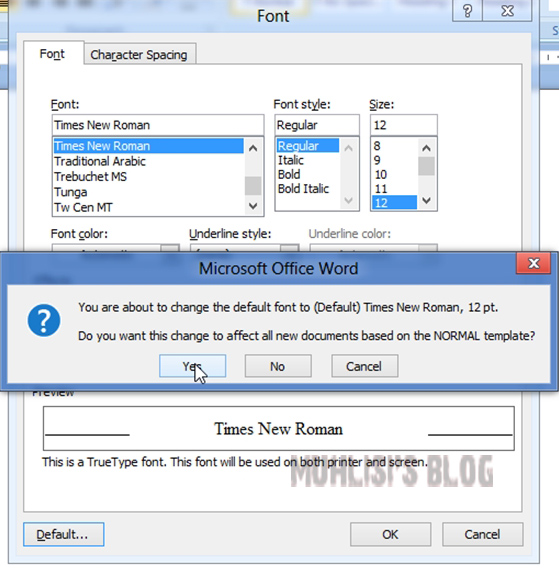
Task: Click Yes in the Word confirmation dialog
Action: tap(192, 366)
